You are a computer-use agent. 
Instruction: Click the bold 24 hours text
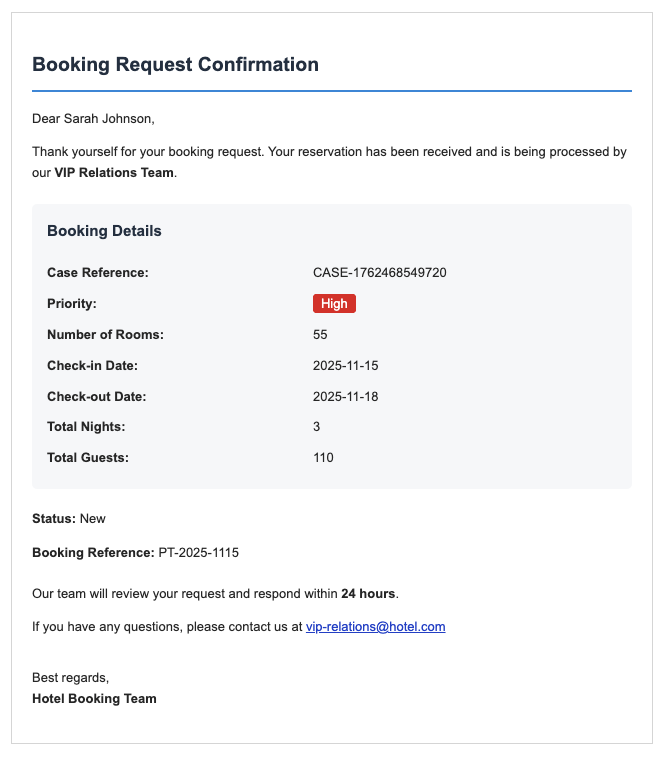pos(369,593)
